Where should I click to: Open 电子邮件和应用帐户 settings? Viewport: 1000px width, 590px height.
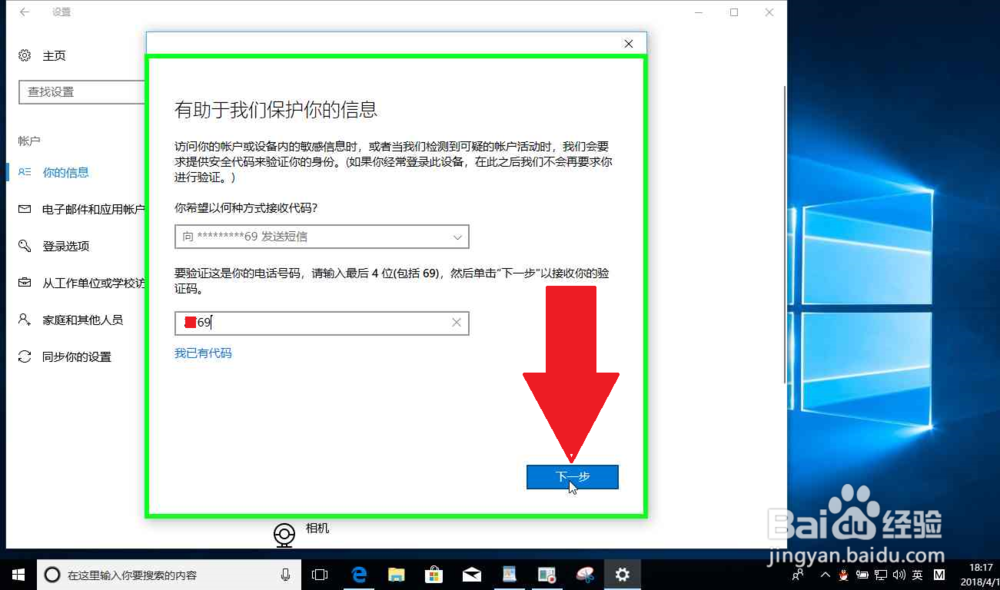click(x=75, y=208)
